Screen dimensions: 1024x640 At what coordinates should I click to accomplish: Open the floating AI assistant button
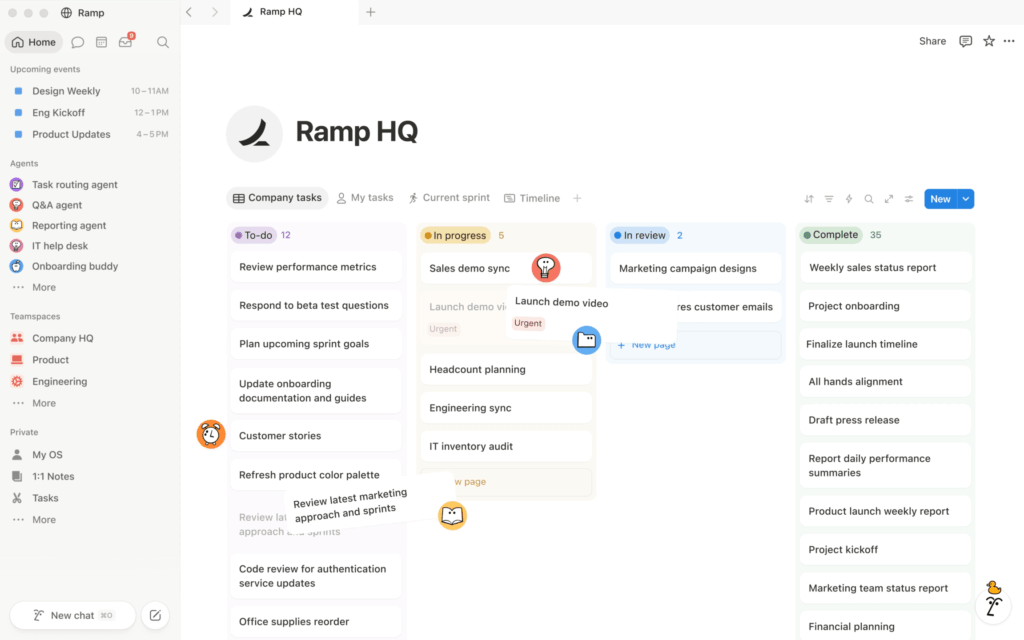tap(993, 605)
